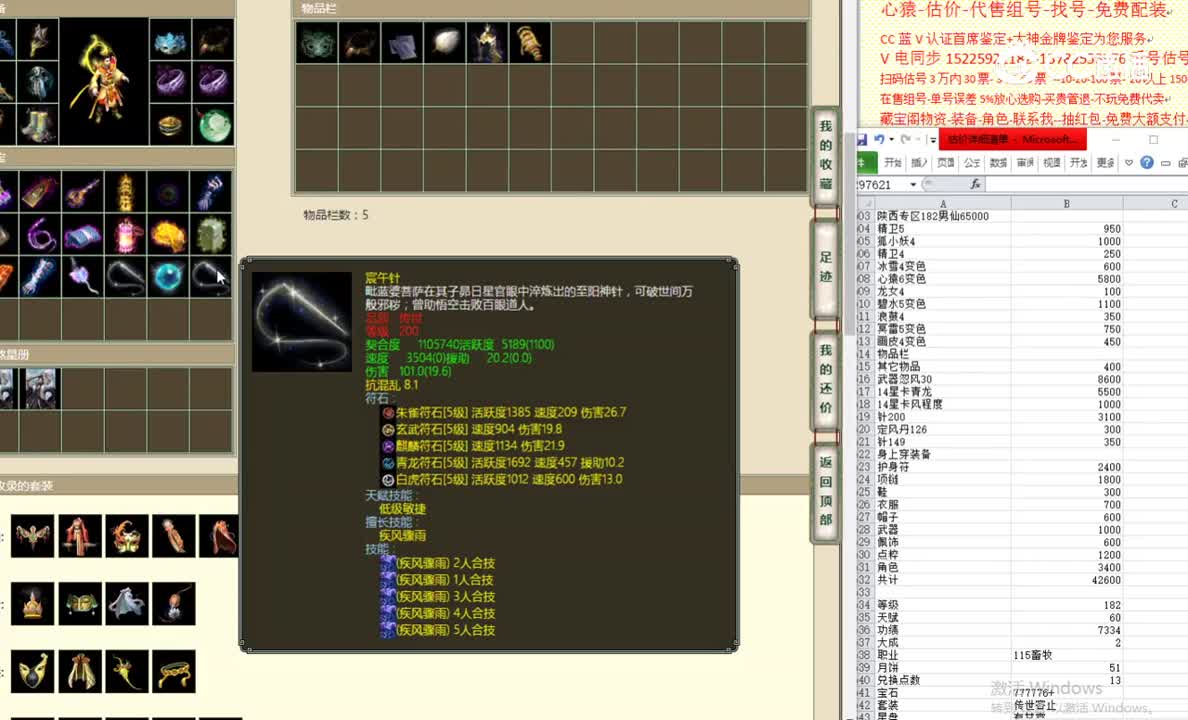Select the golden belt equipment icon

[170, 124]
